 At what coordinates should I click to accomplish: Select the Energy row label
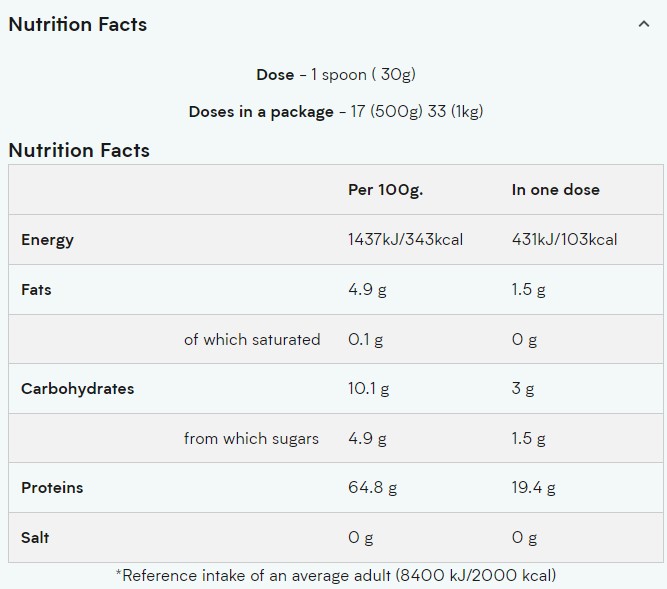tap(47, 240)
